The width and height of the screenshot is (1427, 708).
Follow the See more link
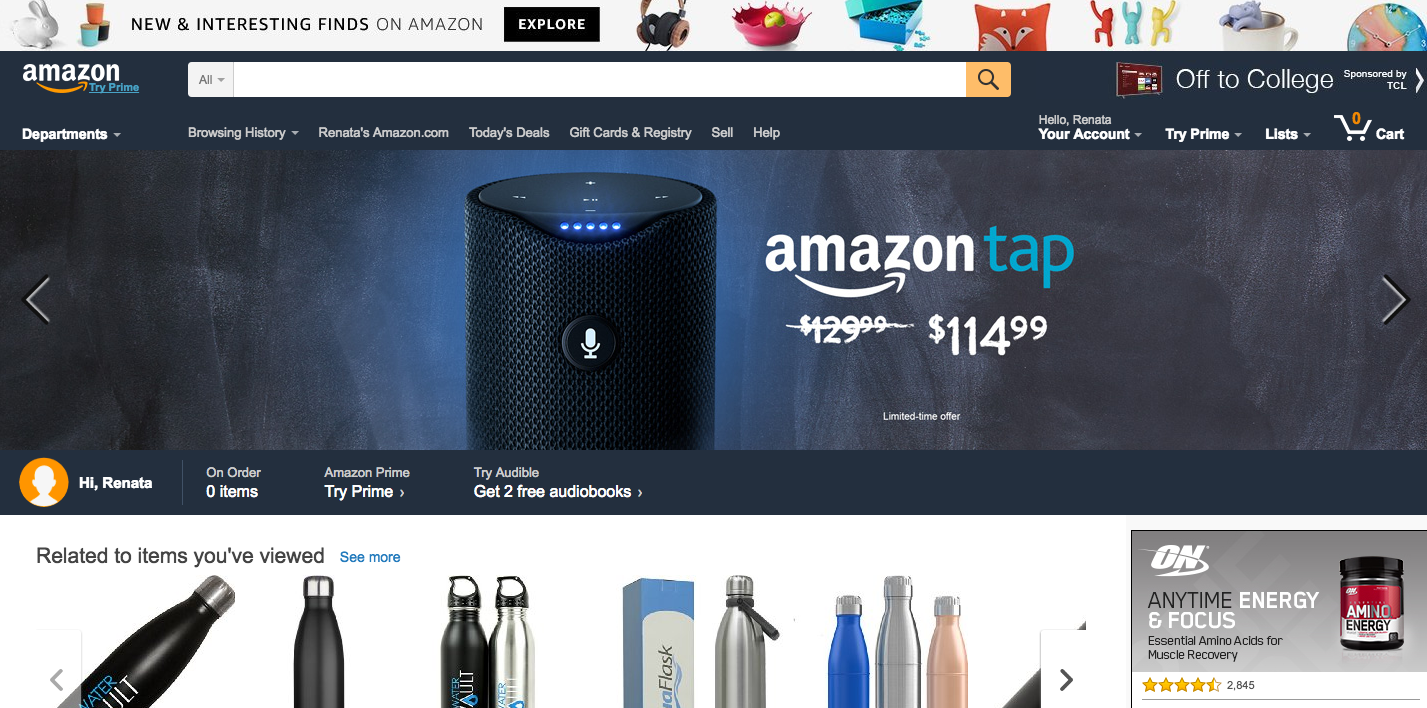coord(370,557)
